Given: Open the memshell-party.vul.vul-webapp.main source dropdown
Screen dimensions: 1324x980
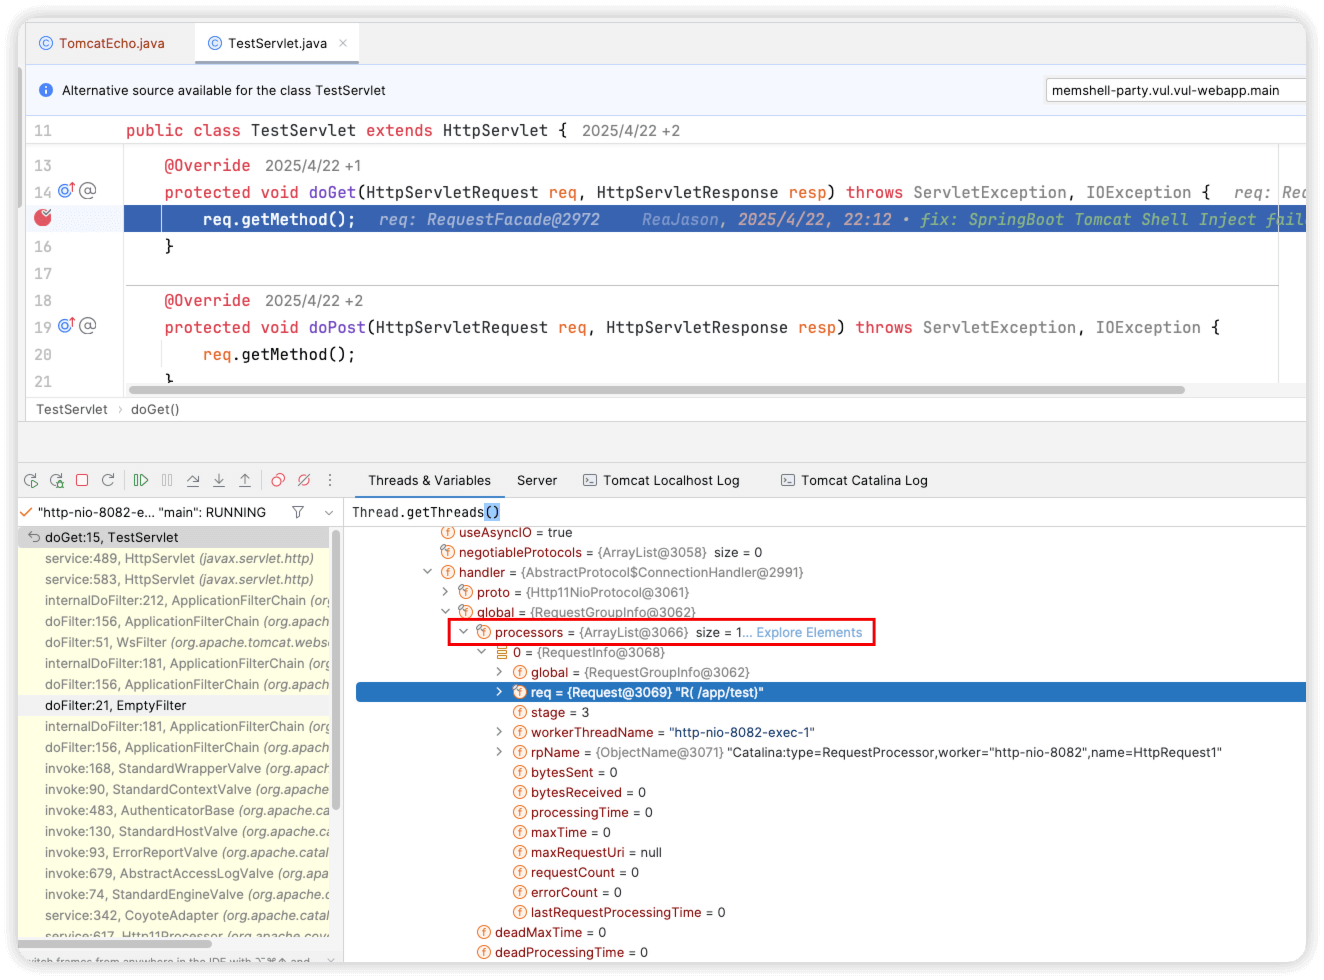Looking at the screenshot, I should click(1176, 90).
